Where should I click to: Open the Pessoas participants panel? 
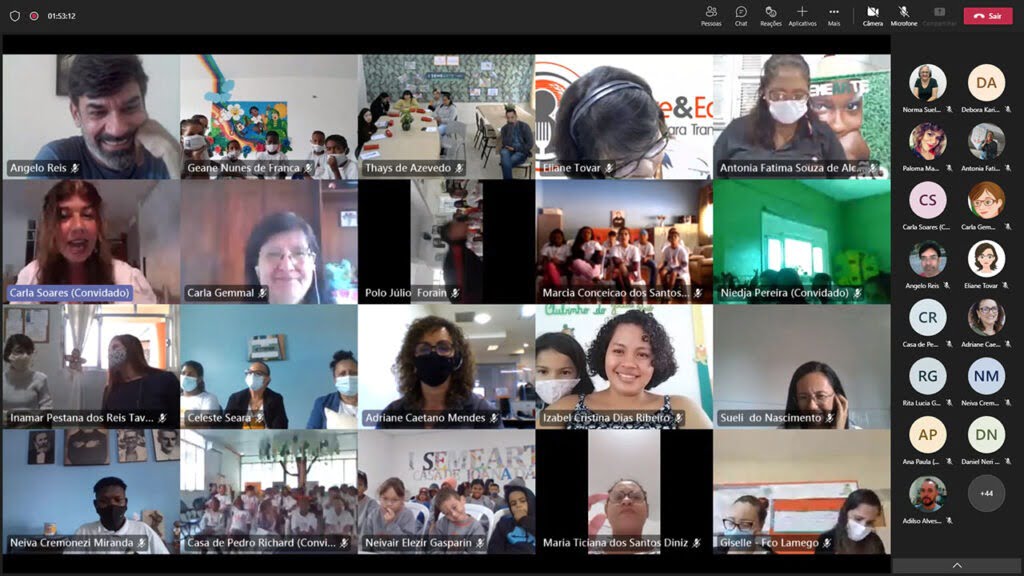point(711,15)
